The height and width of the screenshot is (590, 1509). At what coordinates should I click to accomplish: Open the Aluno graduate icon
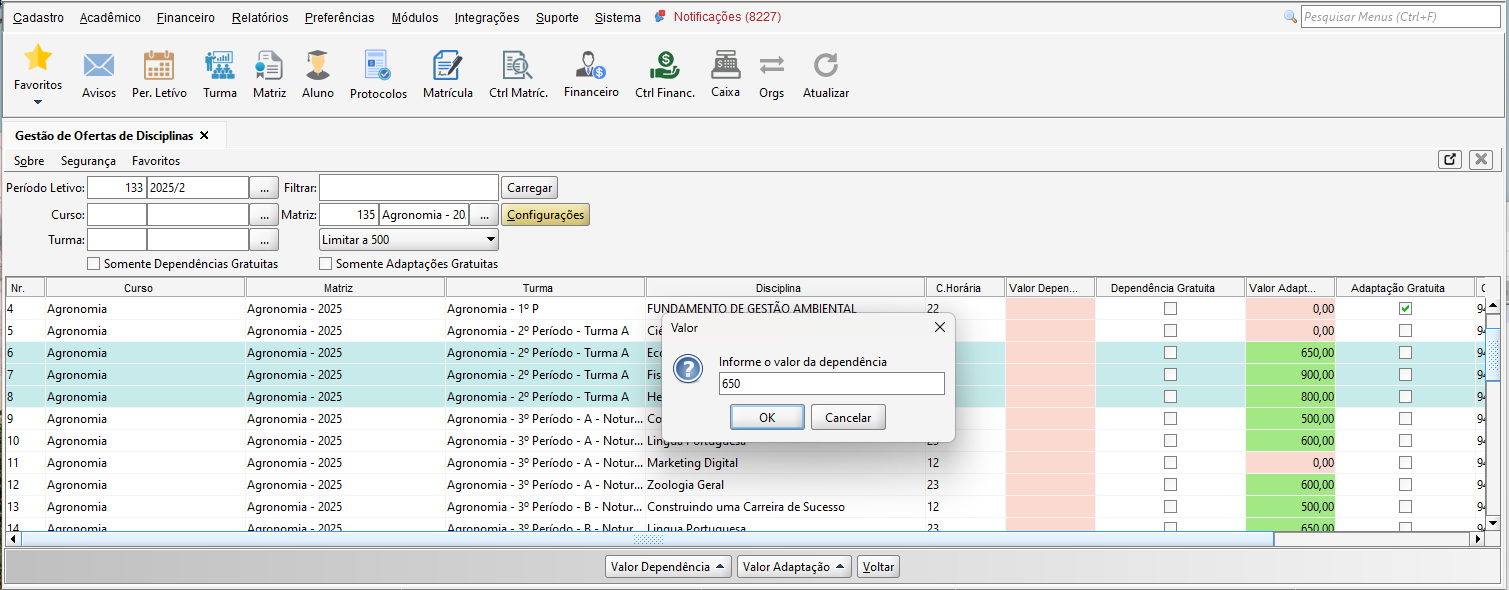(x=318, y=66)
